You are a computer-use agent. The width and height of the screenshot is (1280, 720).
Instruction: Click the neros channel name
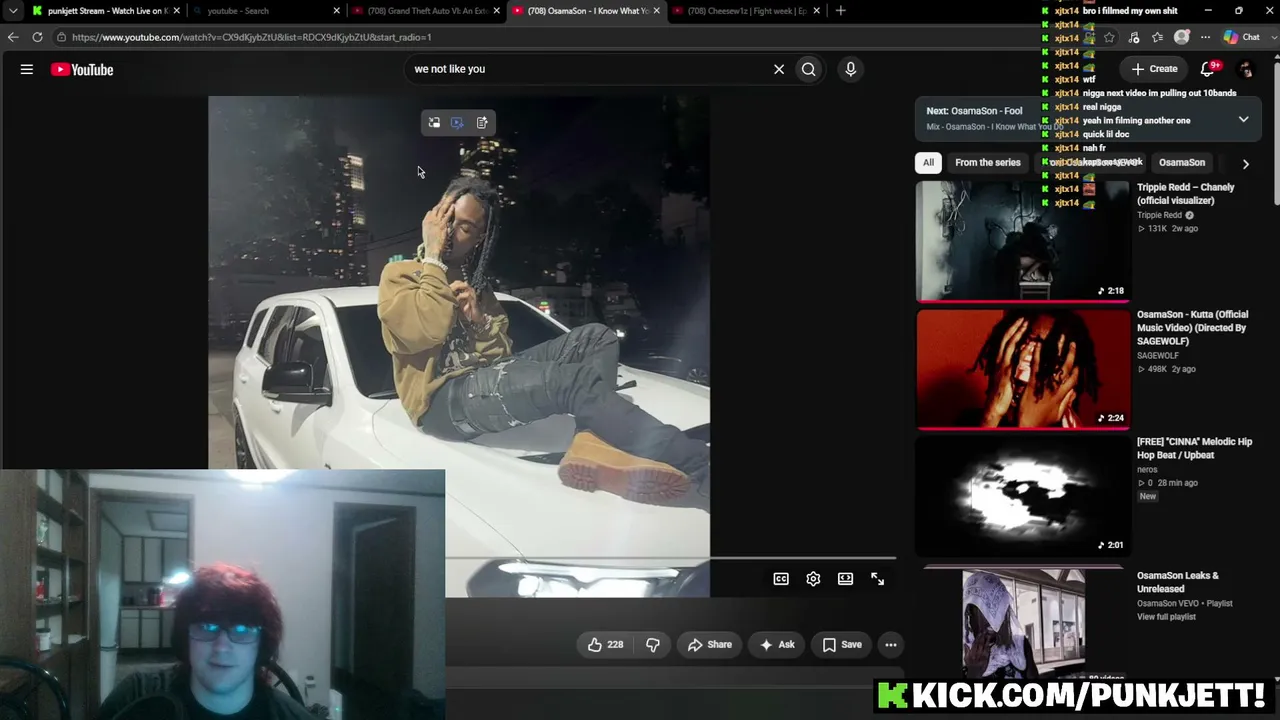pos(1147,469)
